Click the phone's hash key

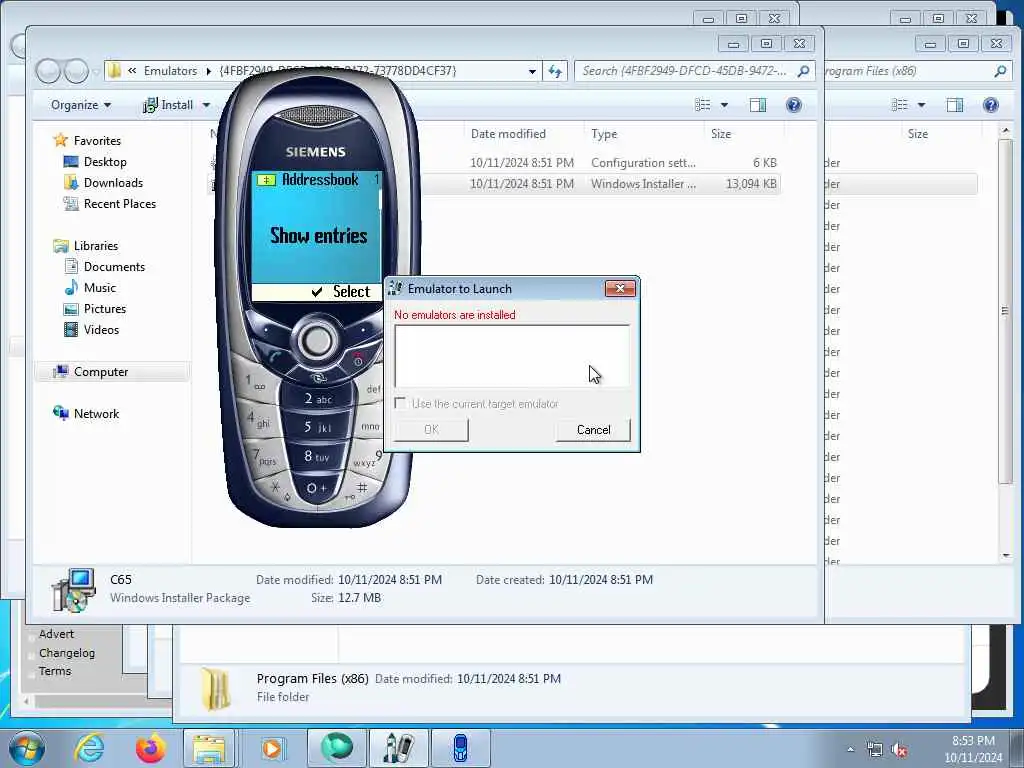361,488
